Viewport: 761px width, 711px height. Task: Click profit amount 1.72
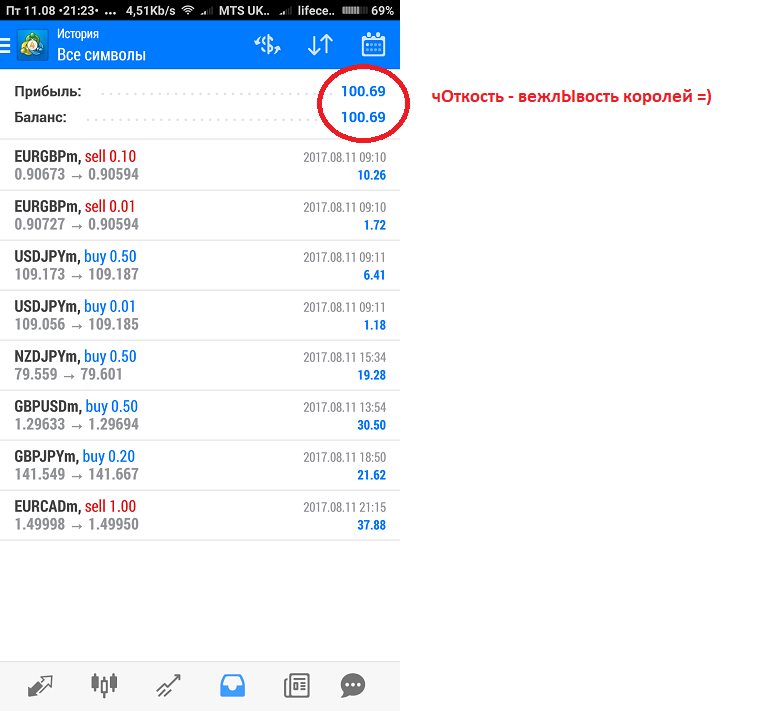click(375, 225)
